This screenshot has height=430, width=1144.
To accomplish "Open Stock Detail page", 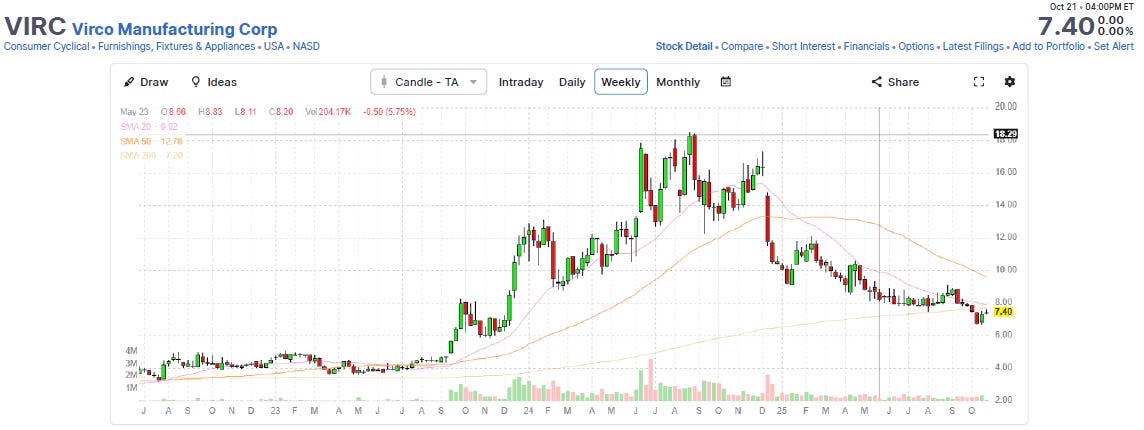I will click(x=684, y=46).
